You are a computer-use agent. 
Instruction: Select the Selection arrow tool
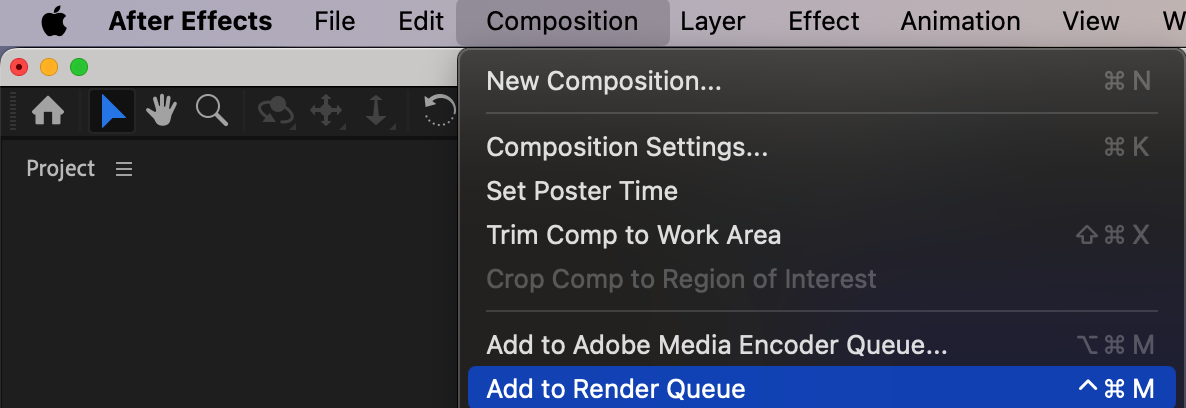click(112, 111)
